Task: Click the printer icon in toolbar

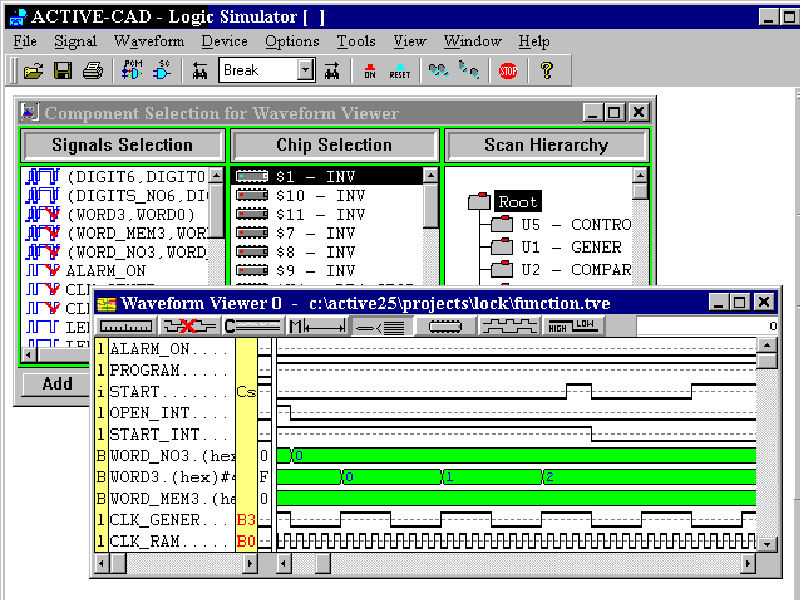Action: coord(93,70)
